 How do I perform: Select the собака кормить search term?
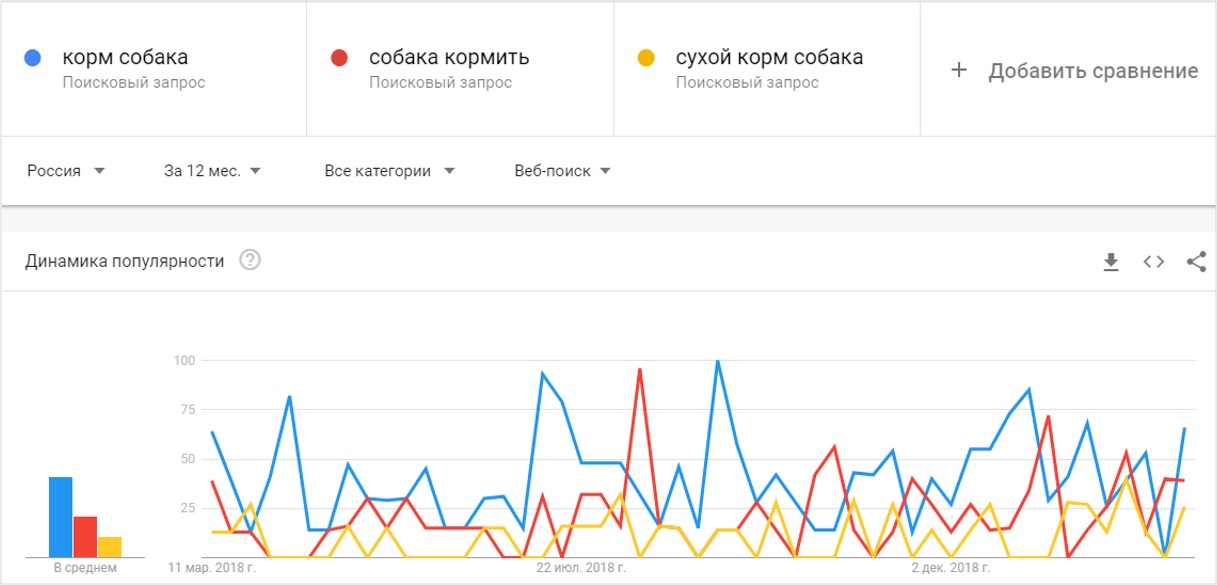click(x=449, y=58)
